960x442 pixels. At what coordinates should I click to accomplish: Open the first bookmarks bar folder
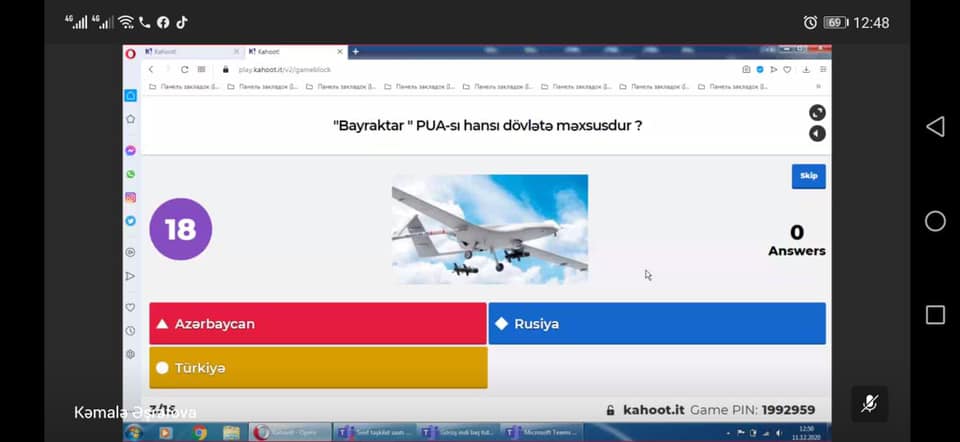coord(184,87)
